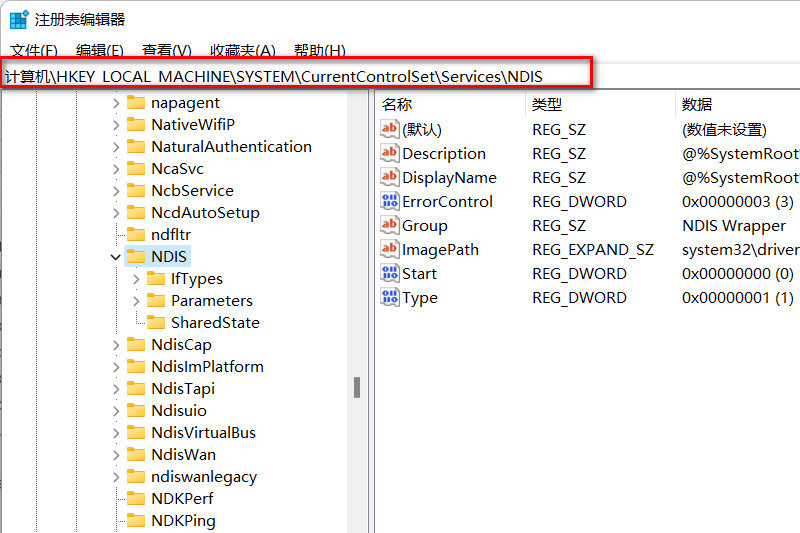Viewport: 800px width, 533px height.
Task: Click the Group string value icon
Action: pyautogui.click(x=389, y=225)
